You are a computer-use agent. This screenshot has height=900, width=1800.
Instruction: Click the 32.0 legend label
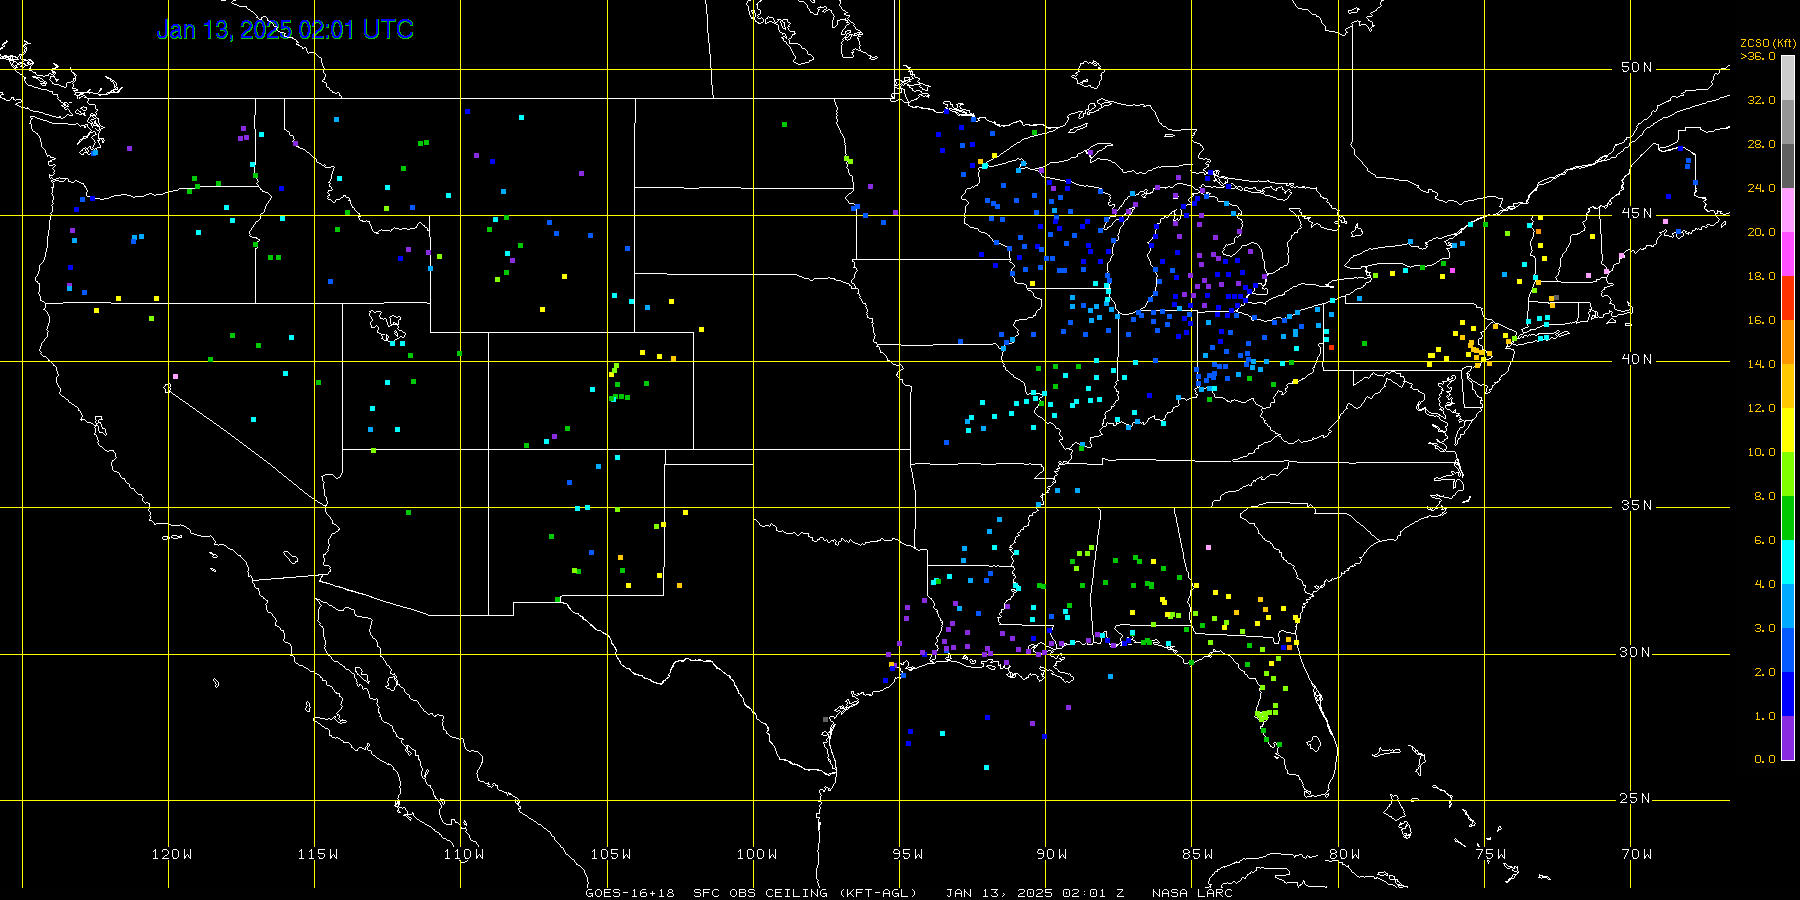1761,100
